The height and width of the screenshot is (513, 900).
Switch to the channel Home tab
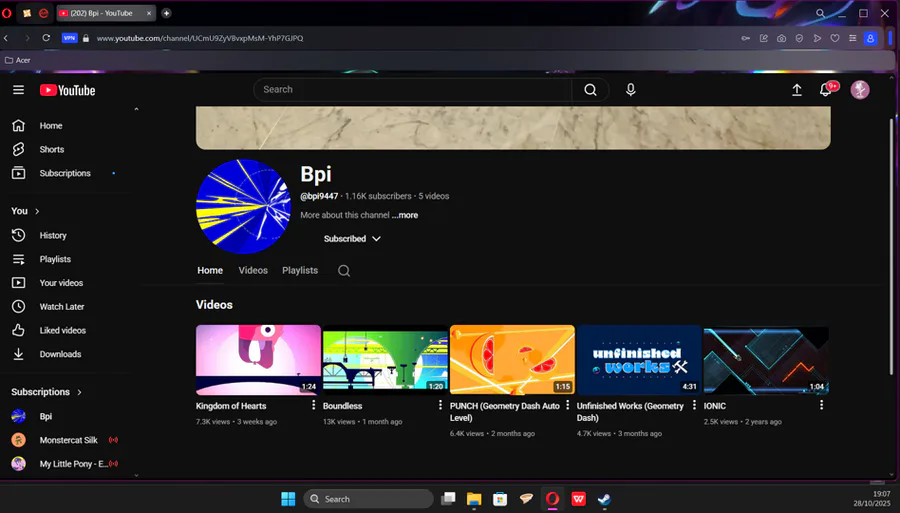(210, 270)
